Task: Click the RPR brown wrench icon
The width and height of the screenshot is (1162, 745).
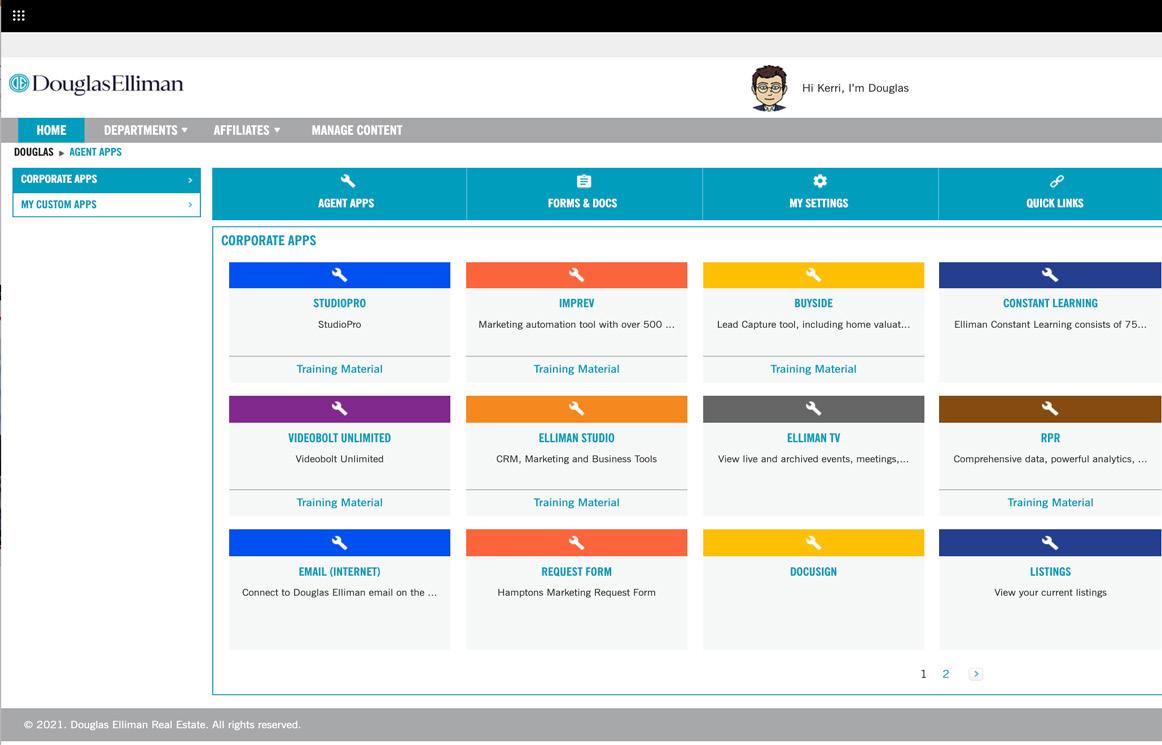Action: tap(1049, 408)
